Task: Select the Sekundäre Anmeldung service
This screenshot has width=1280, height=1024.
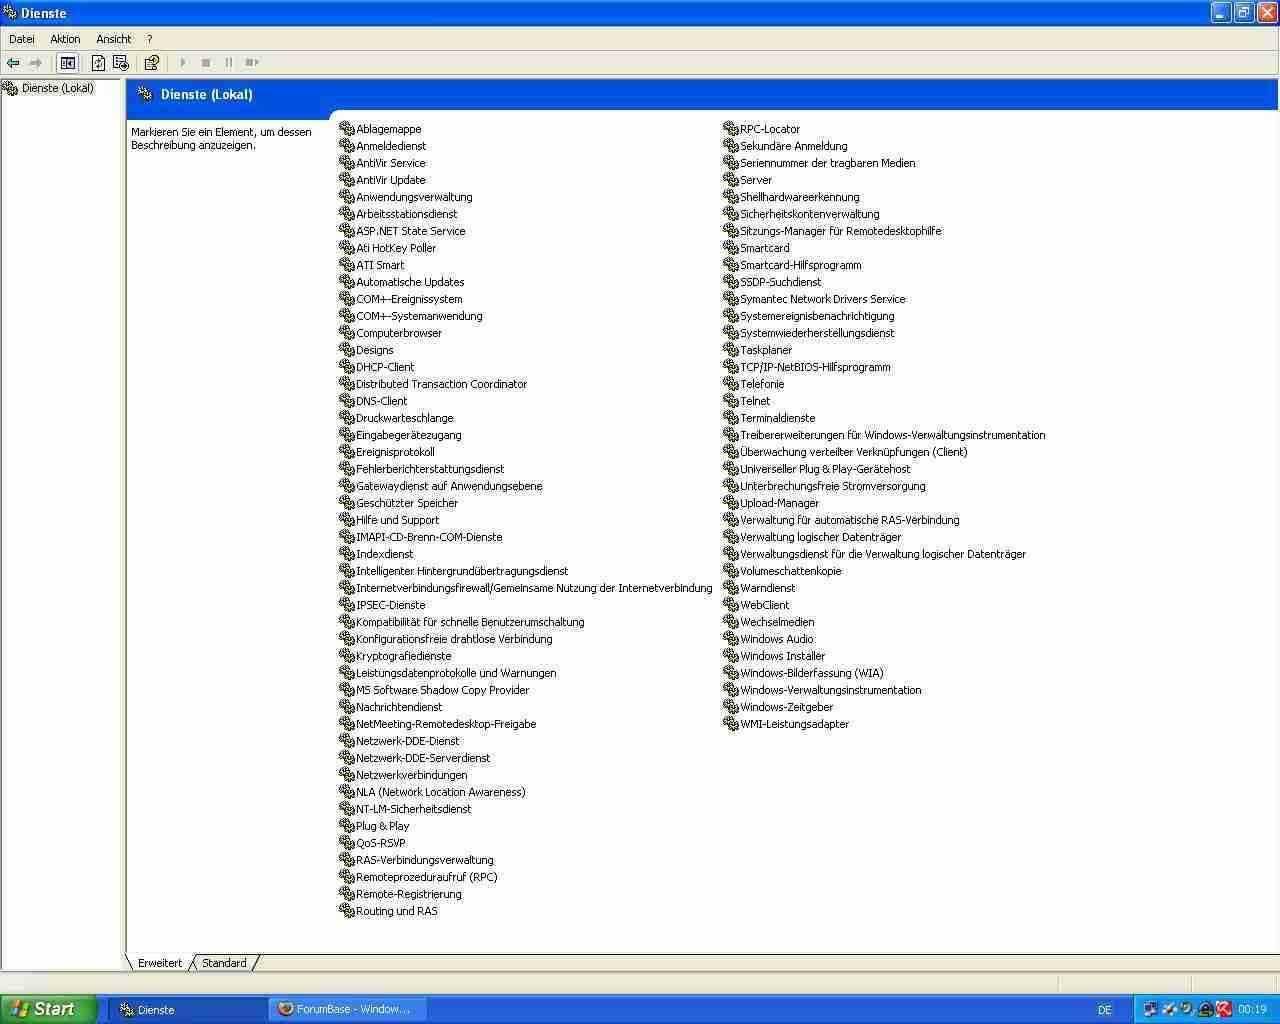Action: coord(794,146)
